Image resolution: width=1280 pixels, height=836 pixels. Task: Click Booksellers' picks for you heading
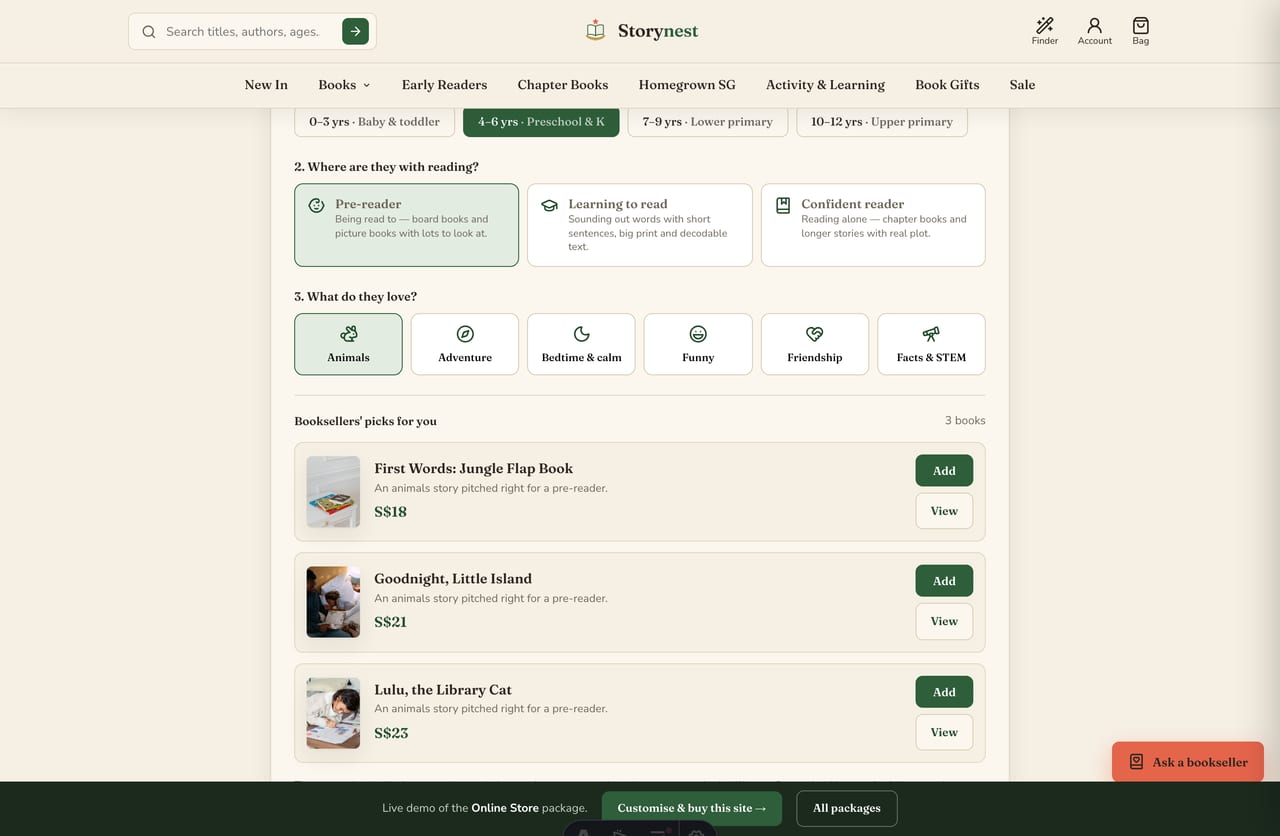(365, 421)
